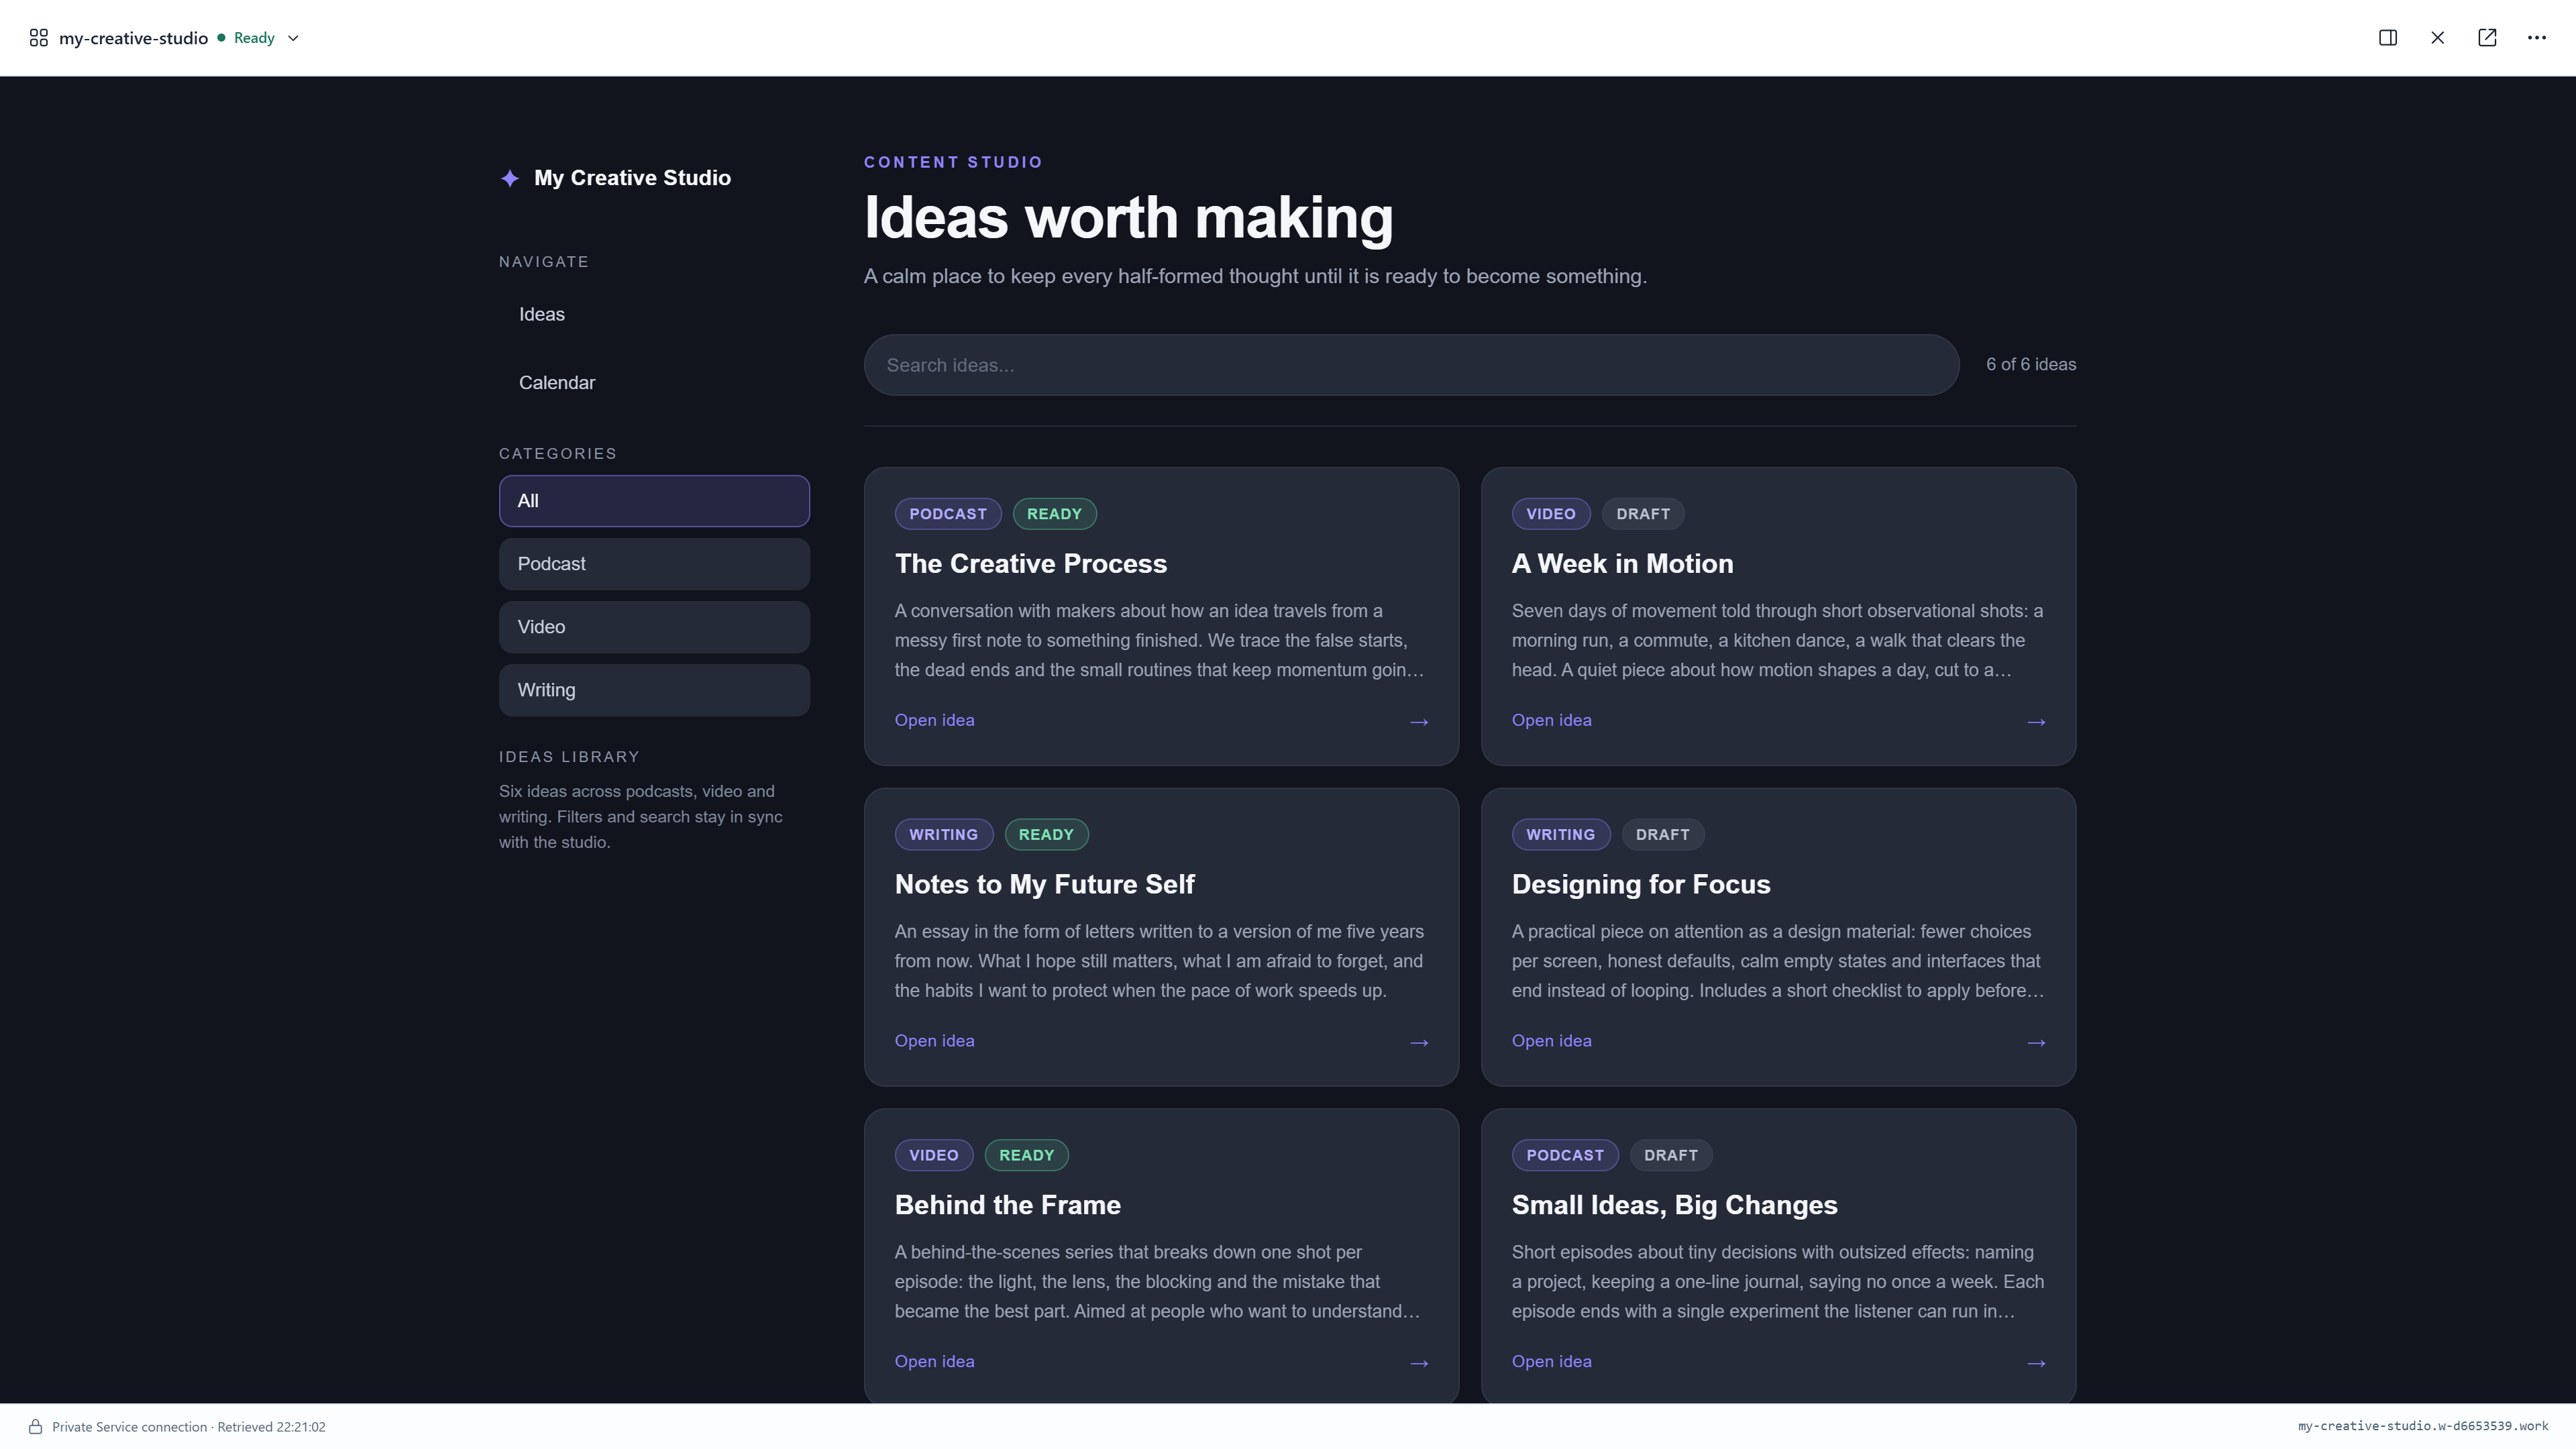Click the arrow icon on Notes to My Future Self

1419,1043
